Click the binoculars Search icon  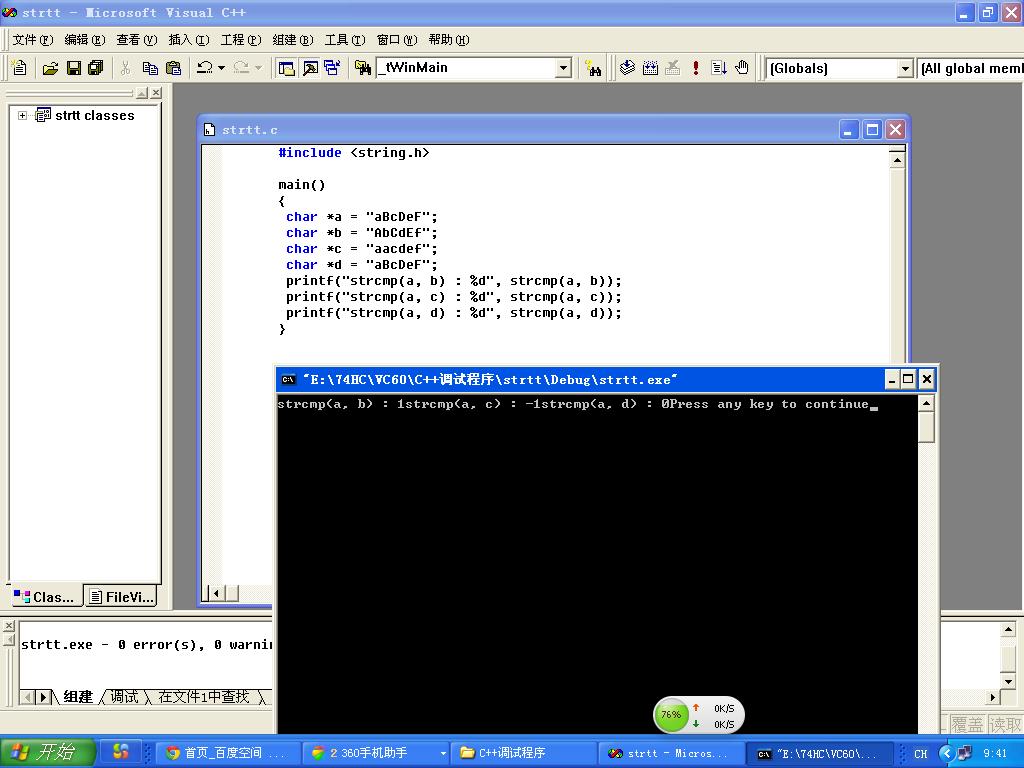coord(593,67)
